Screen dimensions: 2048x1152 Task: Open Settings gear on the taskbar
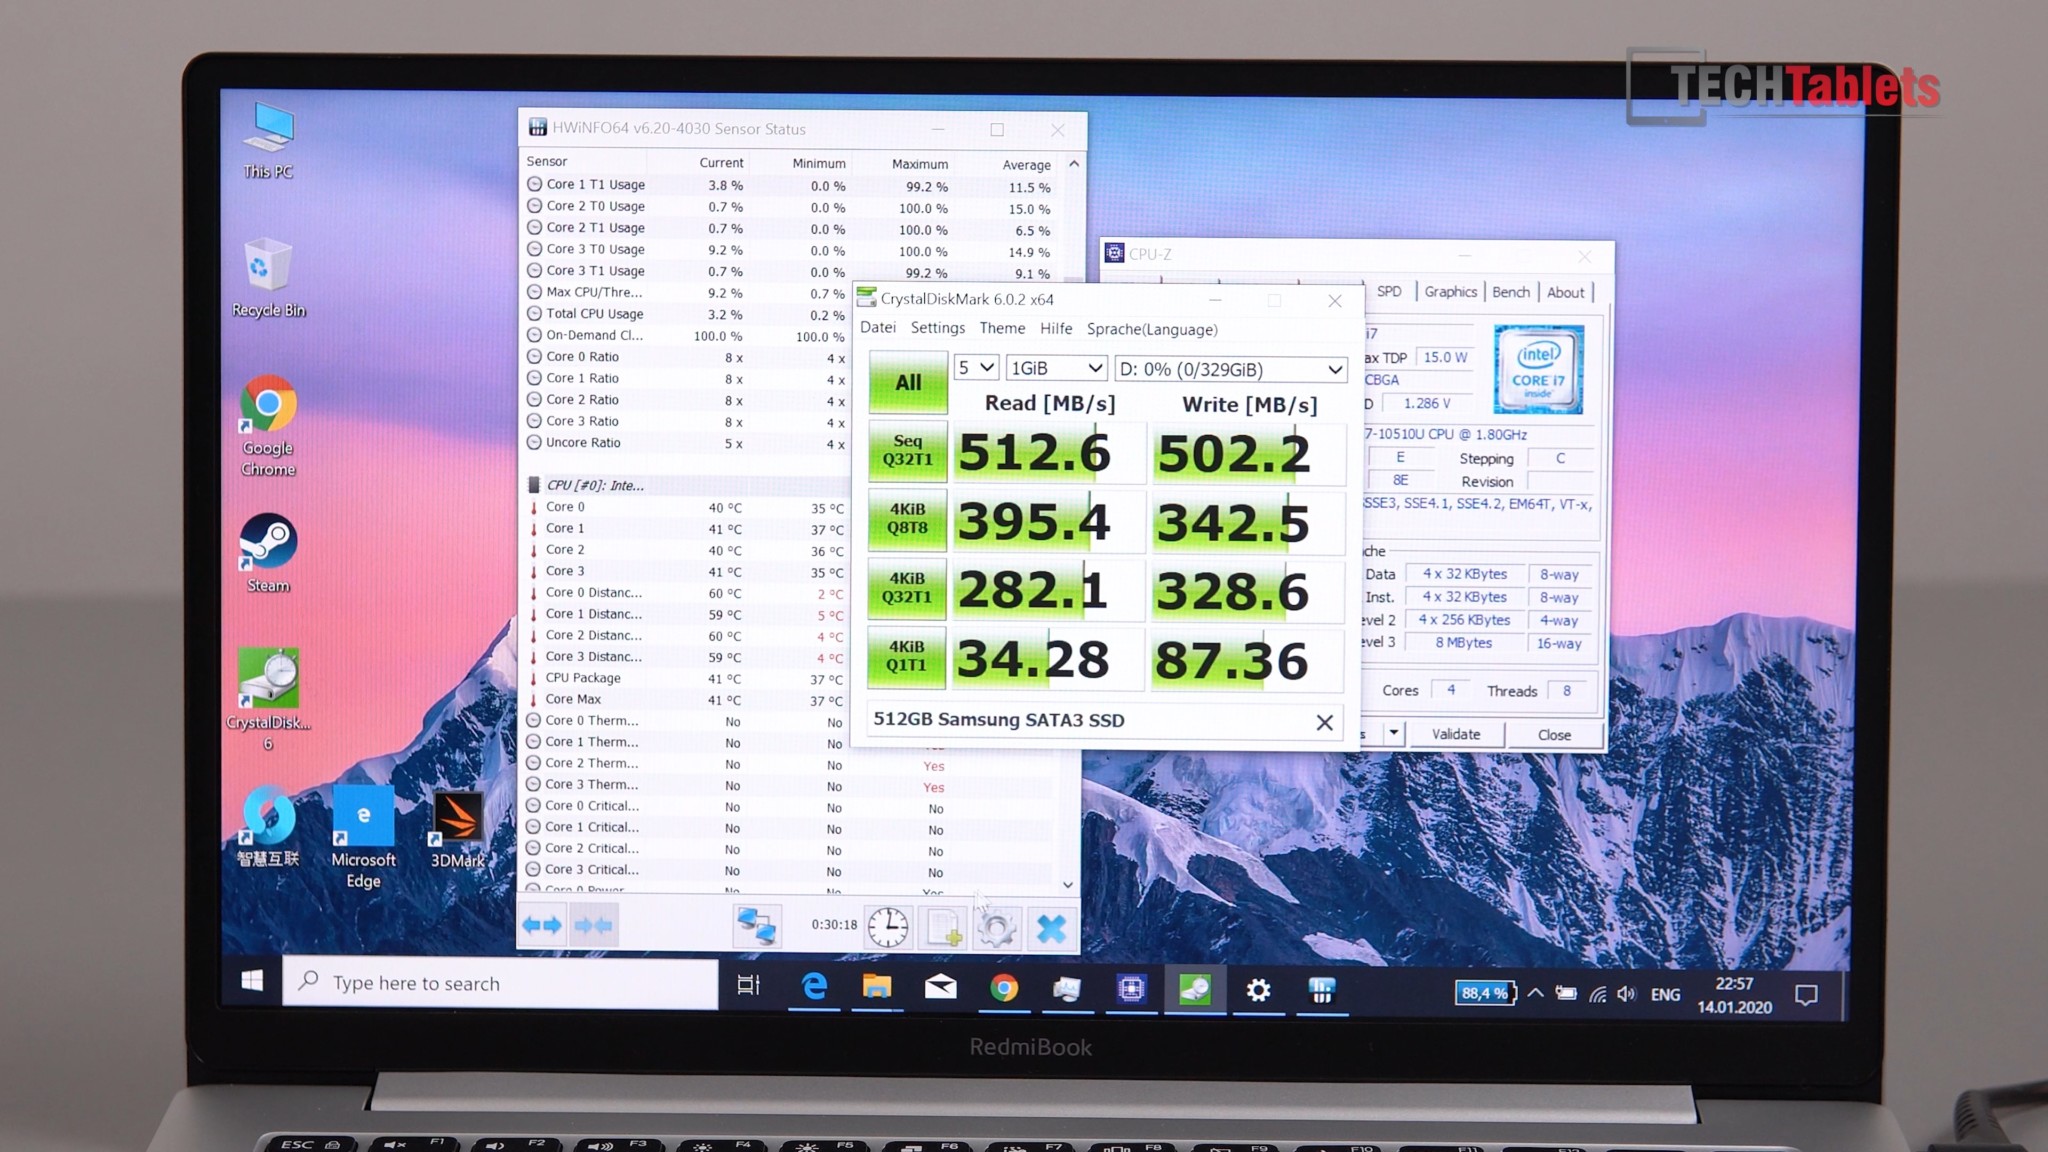(1258, 991)
